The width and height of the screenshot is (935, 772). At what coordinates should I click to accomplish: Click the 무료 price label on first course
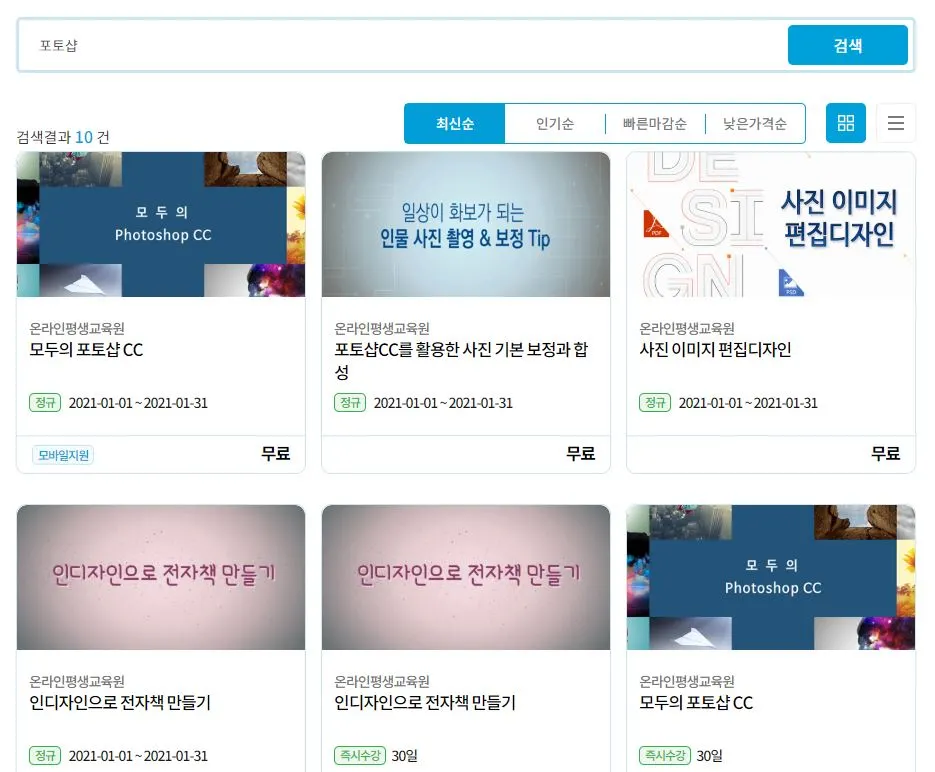(x=276, y=453)
